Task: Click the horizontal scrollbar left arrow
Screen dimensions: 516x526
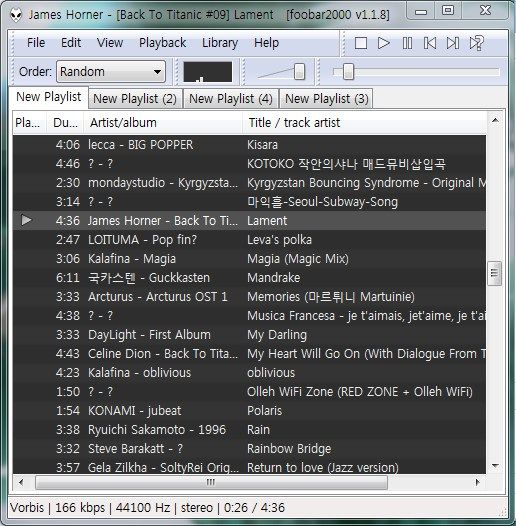Action: (21, 482)
